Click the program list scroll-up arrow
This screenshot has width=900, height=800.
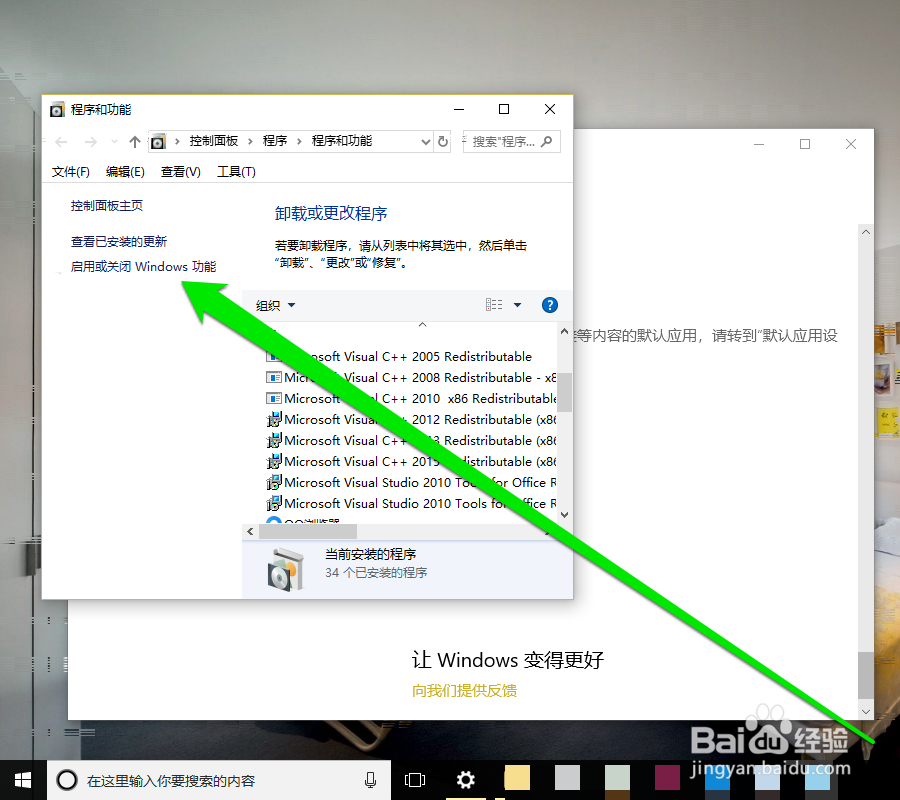point(564,332)
